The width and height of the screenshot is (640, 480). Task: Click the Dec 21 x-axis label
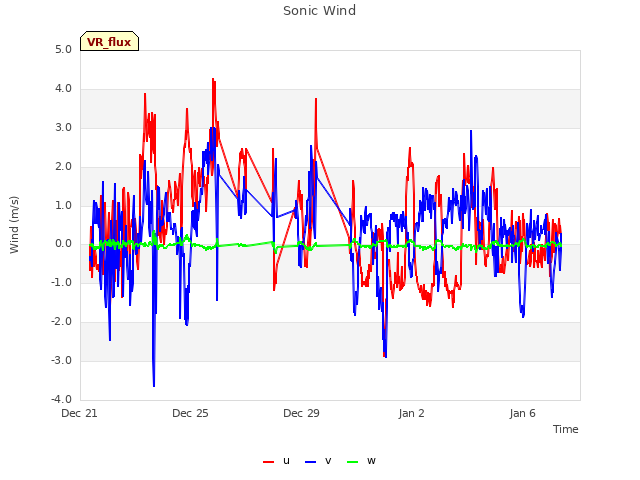(79, 413)
